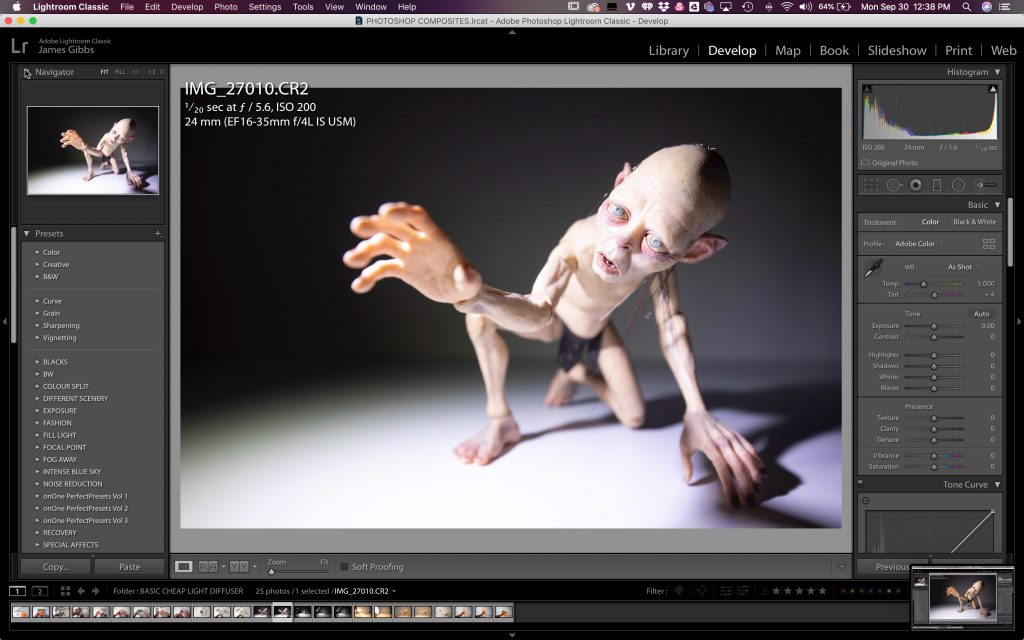Image resolution: width=1024 pixels, height=640 pixels.
Task: Open the Settings menu
Action: pos(264,7)
